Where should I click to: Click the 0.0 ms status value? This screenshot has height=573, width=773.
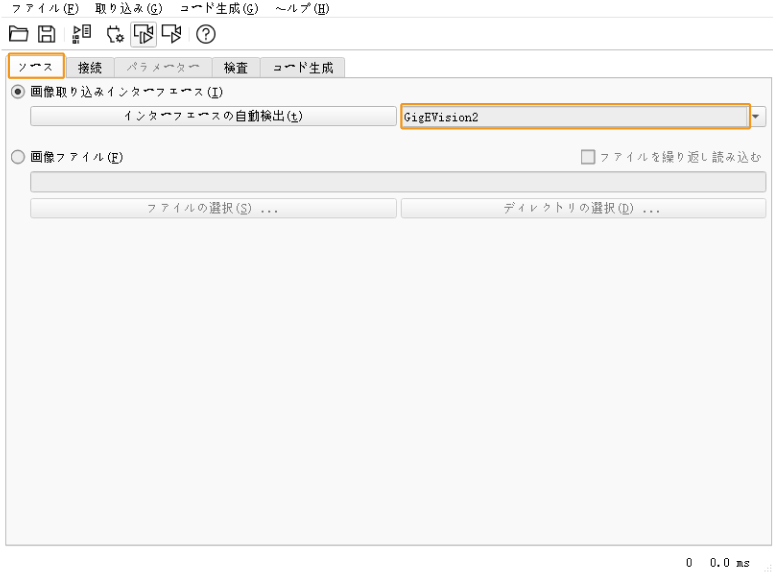[x=730, y=563]
